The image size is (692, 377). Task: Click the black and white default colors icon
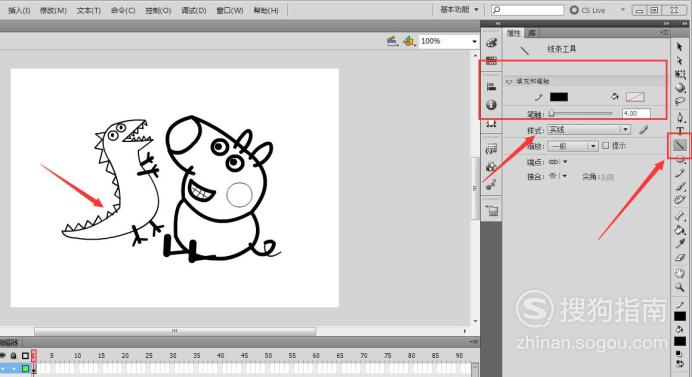(679, 354)
